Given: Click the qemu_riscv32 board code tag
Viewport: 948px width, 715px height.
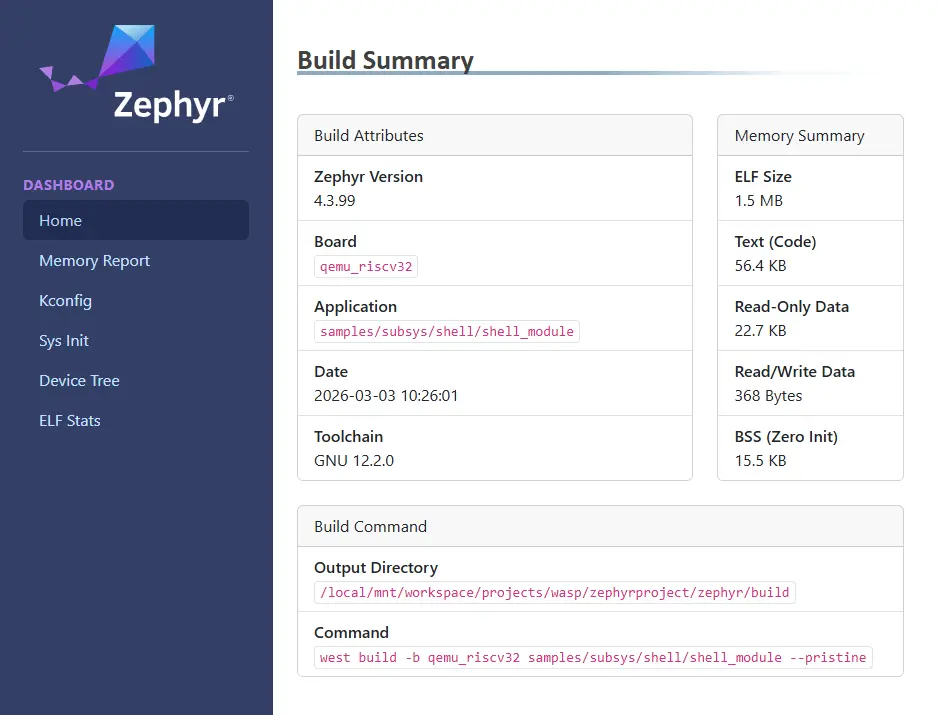Looking at the screenshot, I should coord(365,266).
